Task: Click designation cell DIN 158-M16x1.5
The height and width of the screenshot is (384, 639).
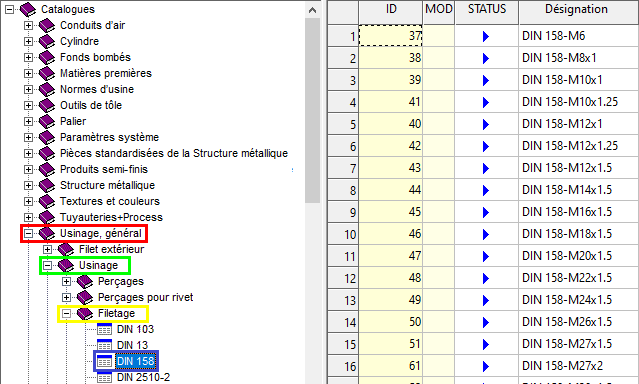Action: 579,212
